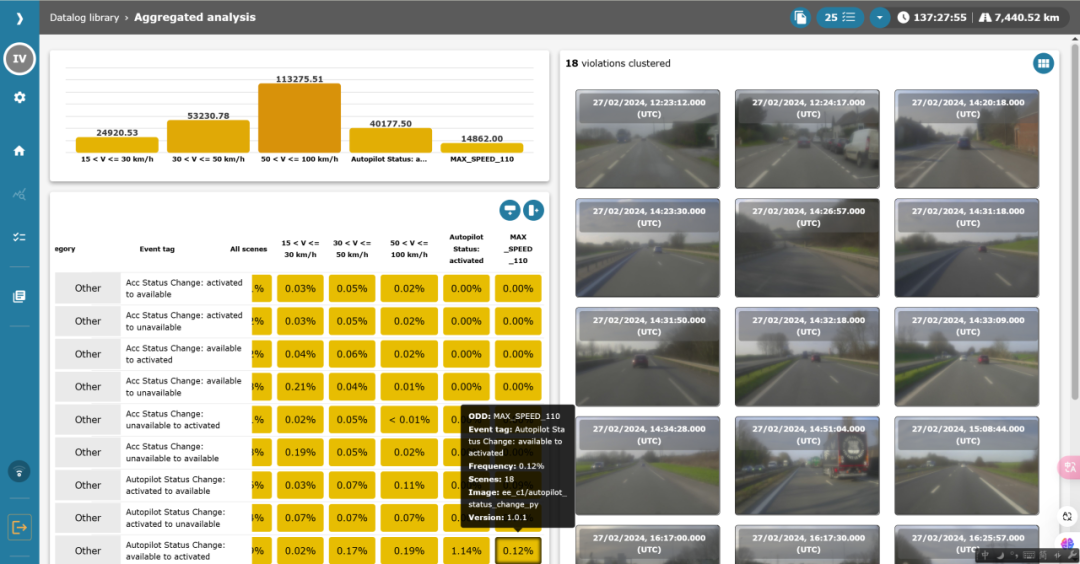This screenshot has height=564, width=1080.
Task: Open thumbnail dated 27/02/2024, 12:23:12.000
Action: (647, 138)
